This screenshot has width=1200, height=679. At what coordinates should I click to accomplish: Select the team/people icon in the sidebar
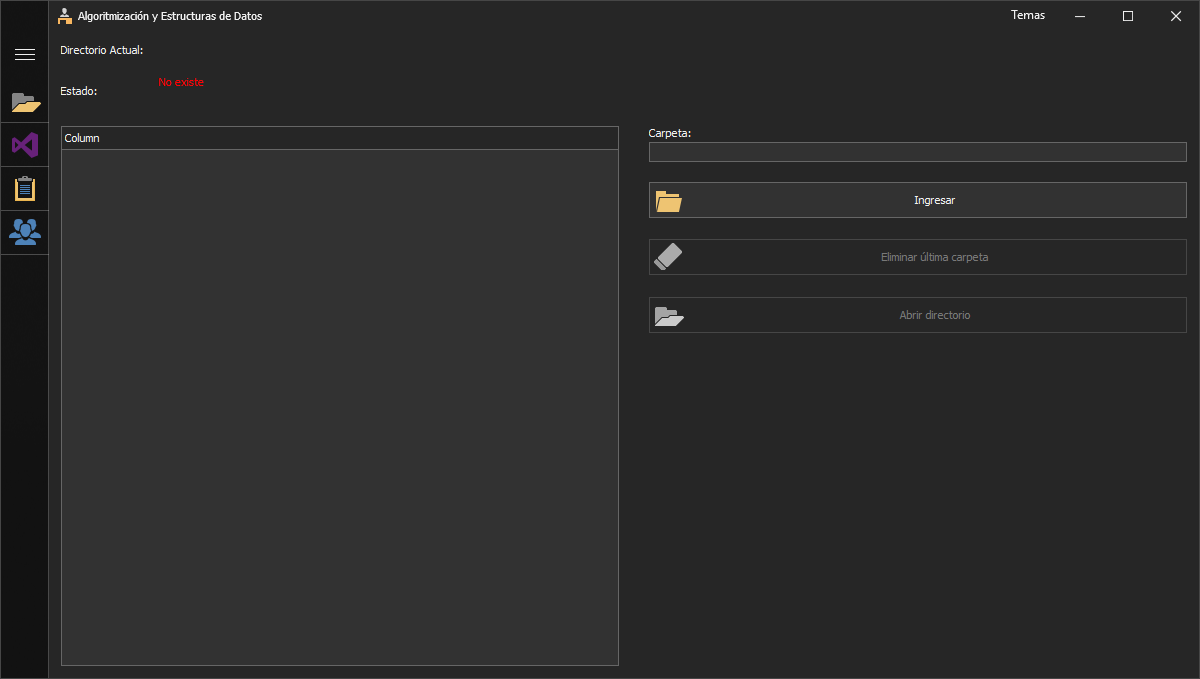tap(24, 231)
